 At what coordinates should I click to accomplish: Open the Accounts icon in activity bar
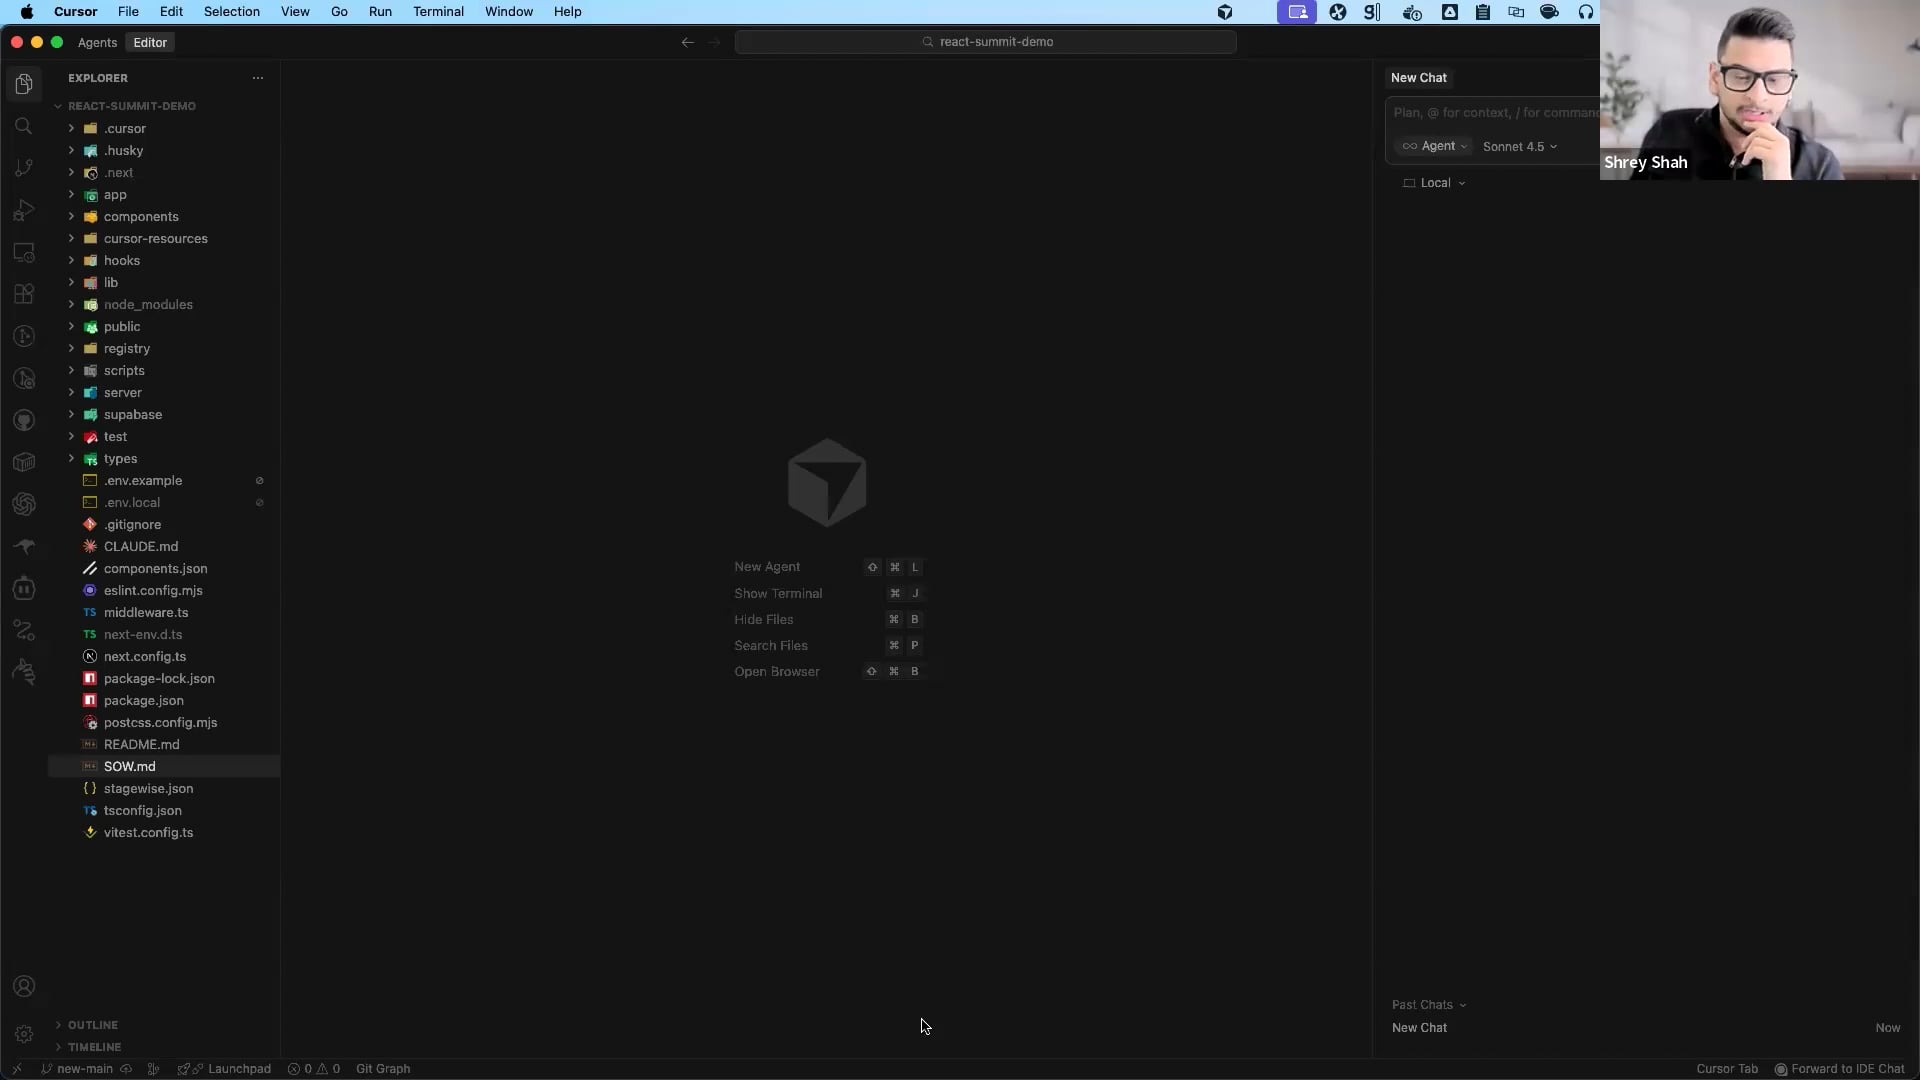coord(24,987)
